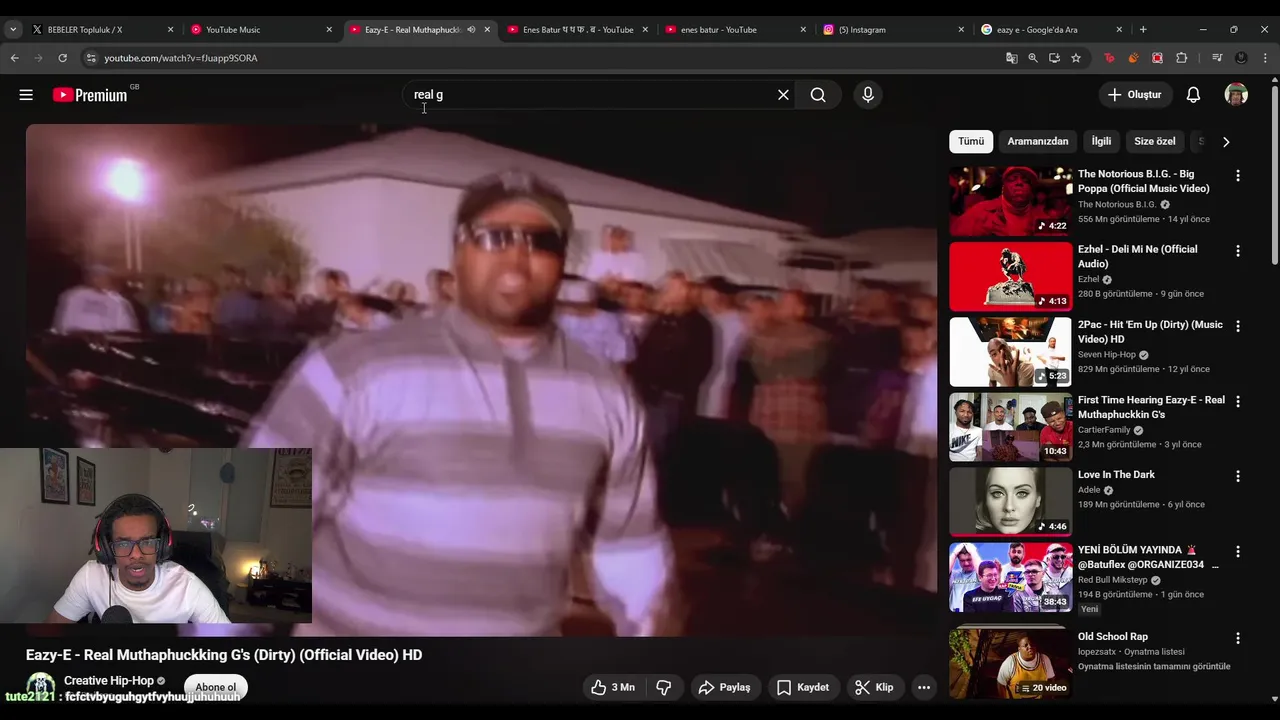Open notifications bell
Screen dimensions: 1280x720
click(1193, 95)
